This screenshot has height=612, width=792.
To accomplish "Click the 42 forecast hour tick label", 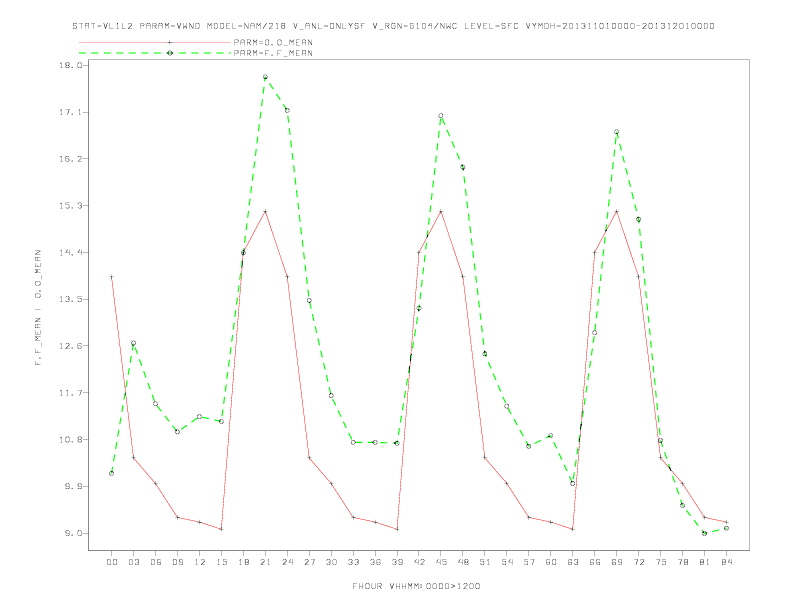I will tap(419, 562).
